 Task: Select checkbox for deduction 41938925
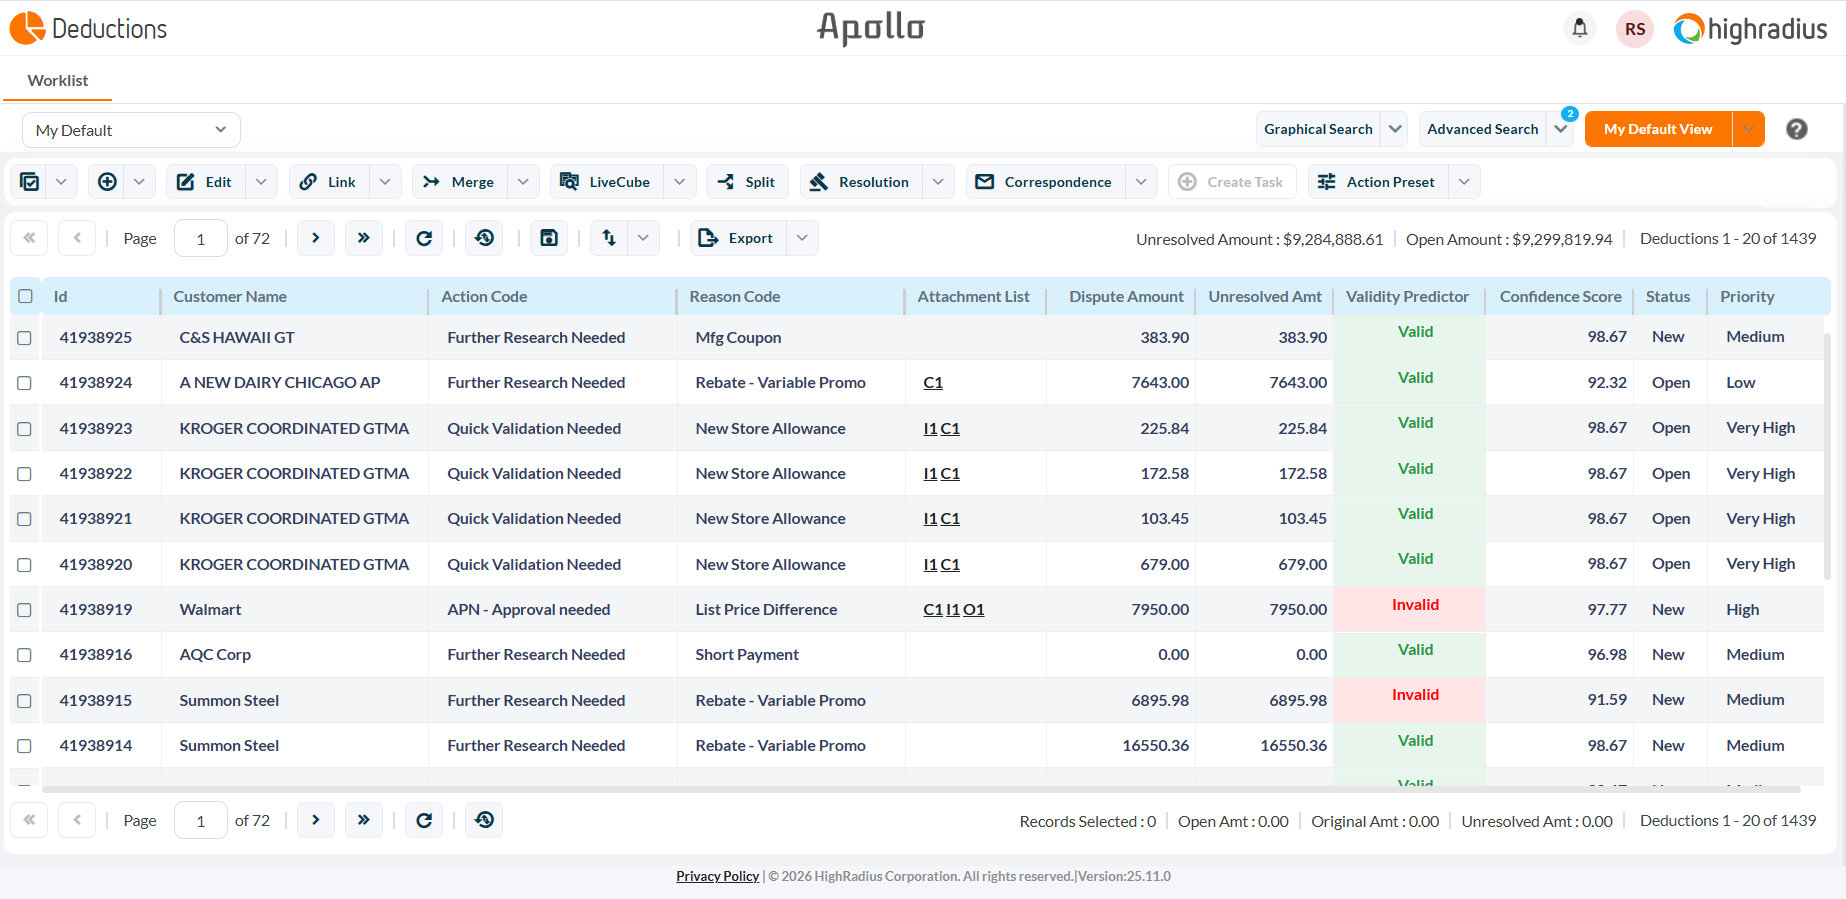[x=25, y=338]
